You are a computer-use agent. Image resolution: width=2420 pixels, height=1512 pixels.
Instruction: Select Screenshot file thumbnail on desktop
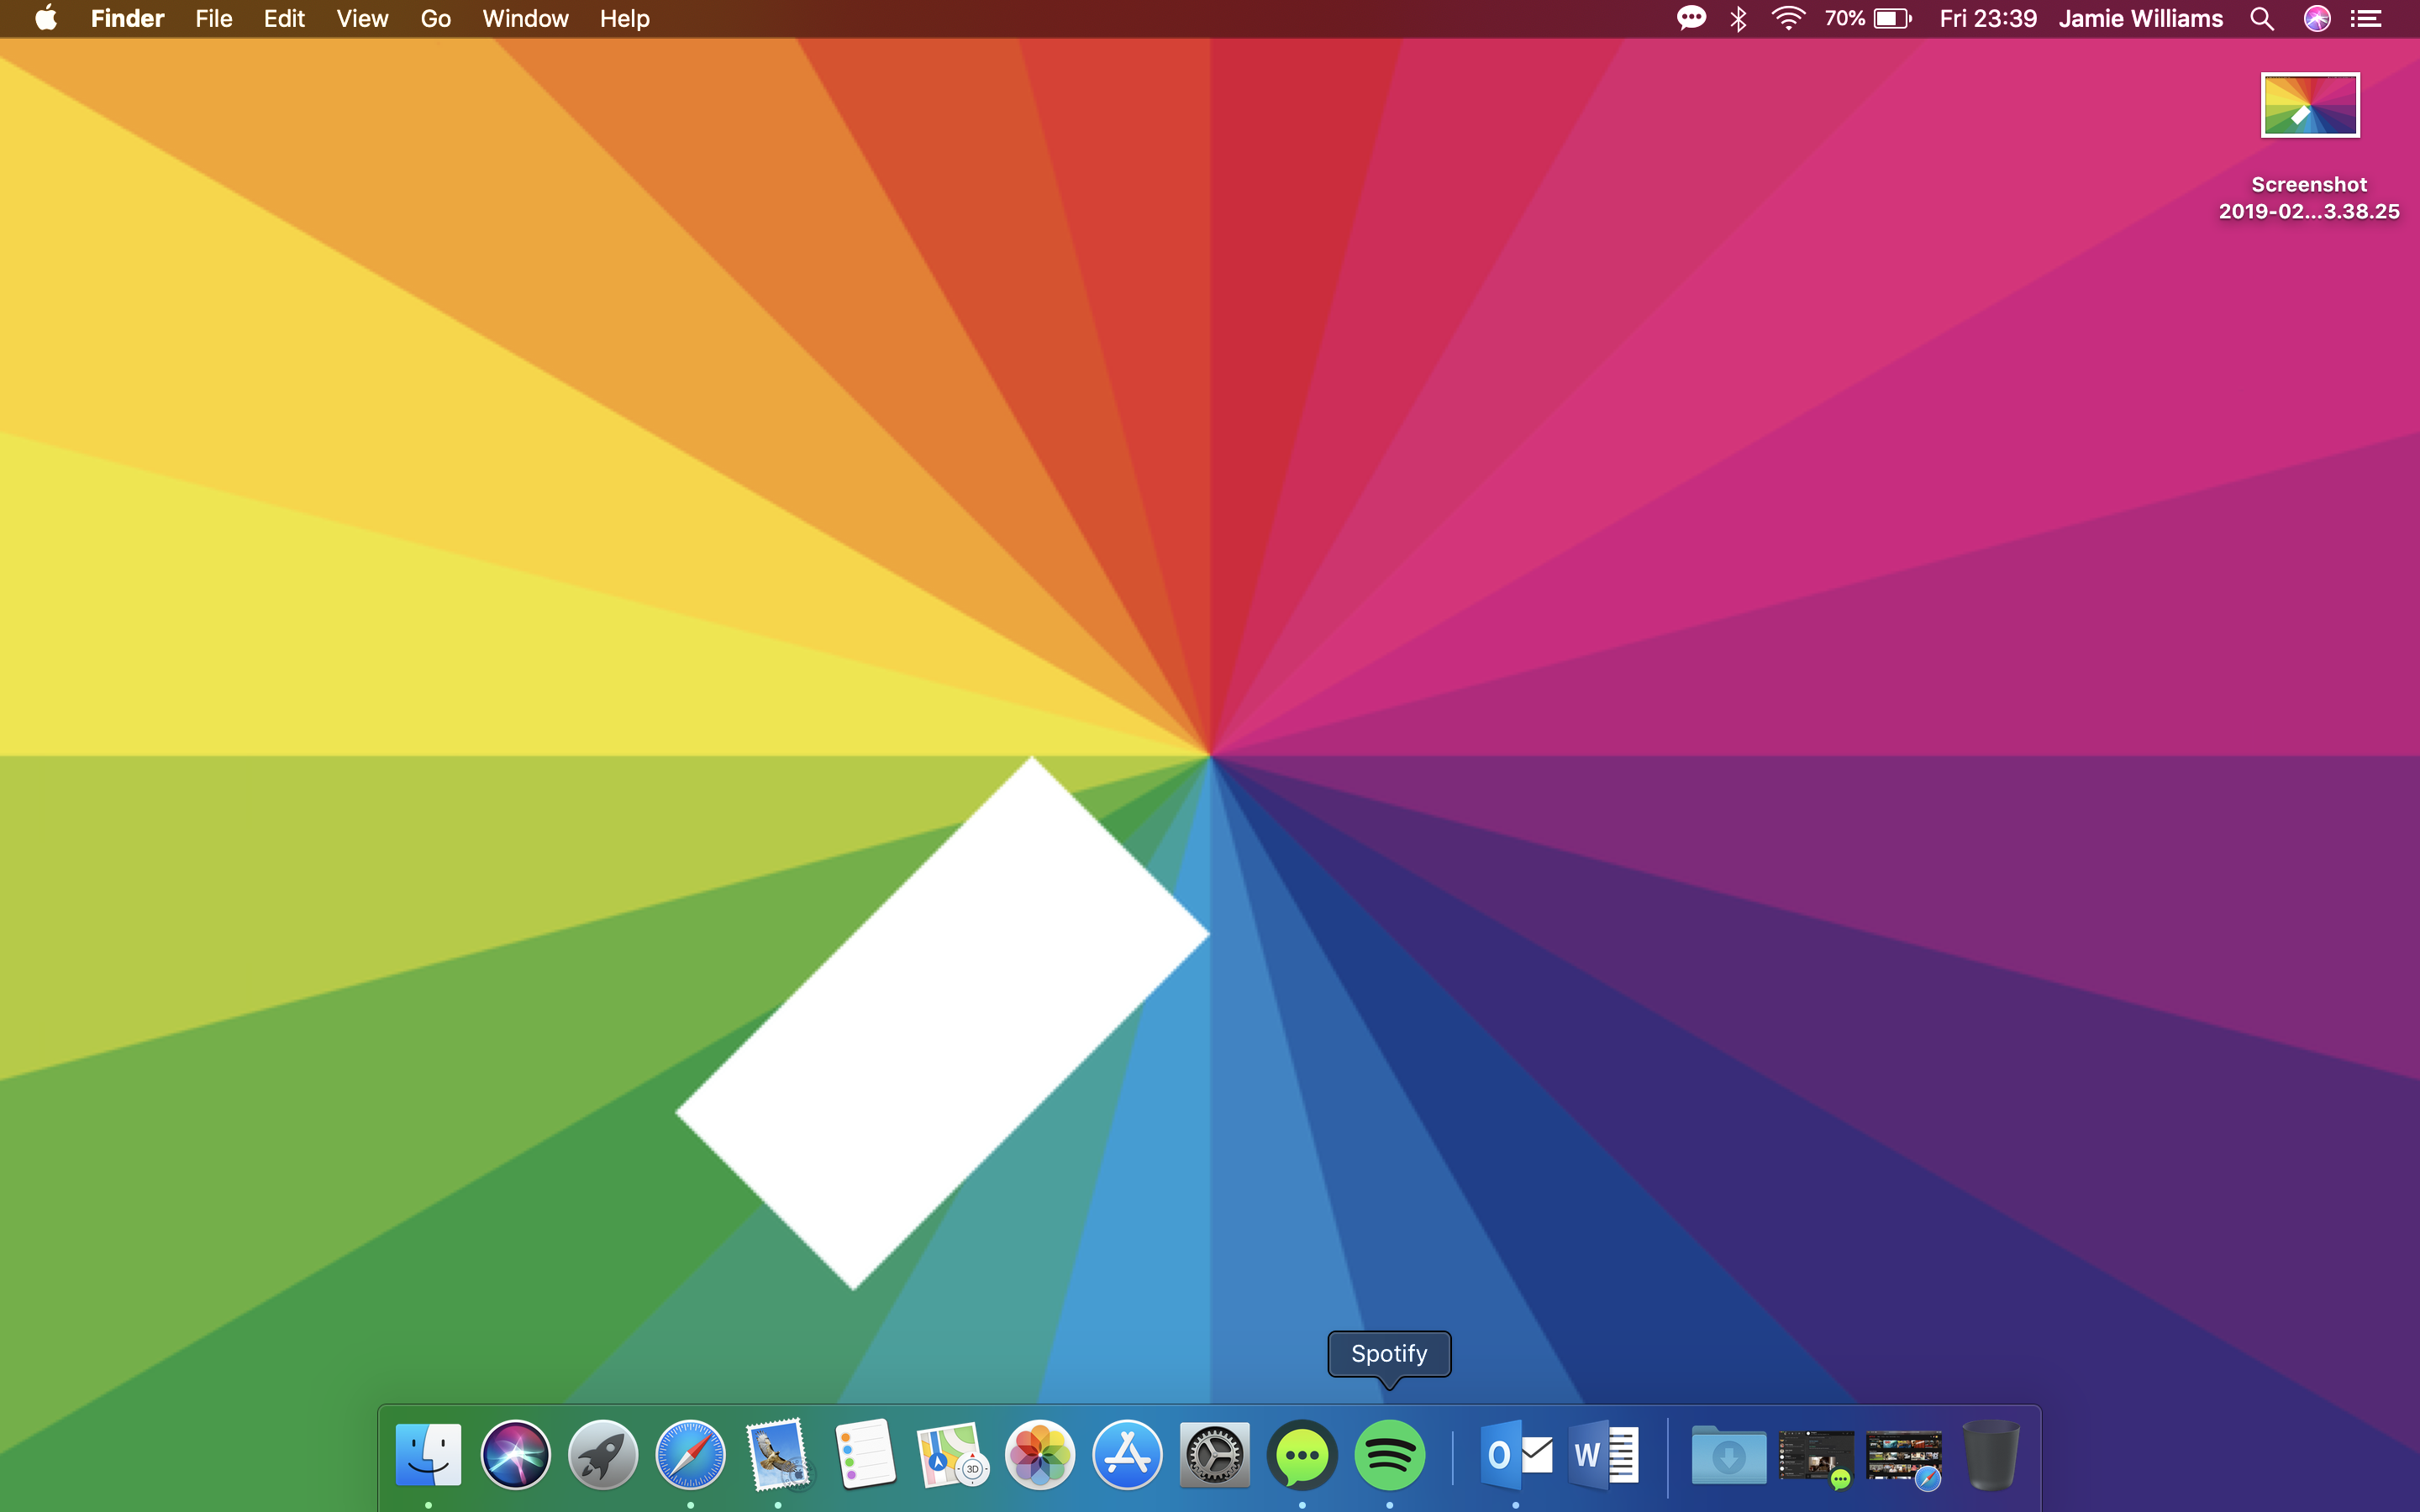pyautogui.click(x=2310, y=105)
